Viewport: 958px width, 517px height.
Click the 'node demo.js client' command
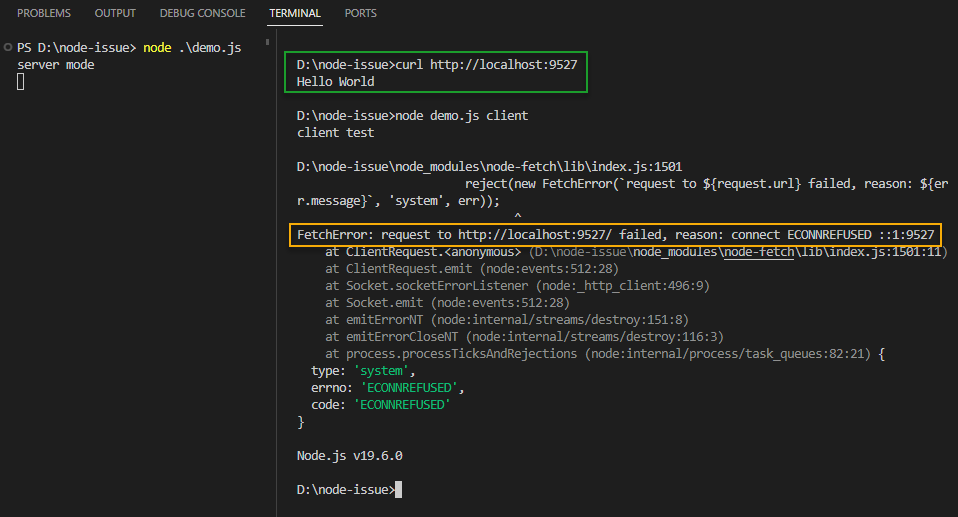click(x=462, y=116)
